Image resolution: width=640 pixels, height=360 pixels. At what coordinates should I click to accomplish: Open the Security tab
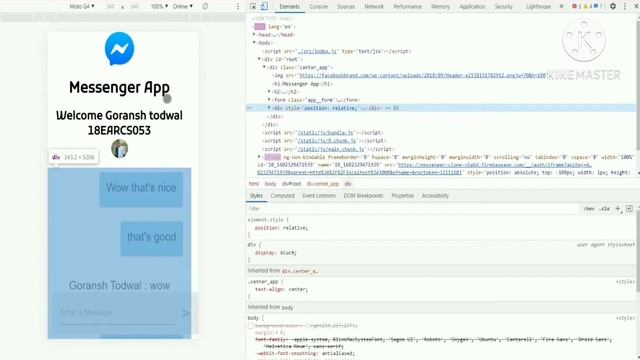(503, 7)
